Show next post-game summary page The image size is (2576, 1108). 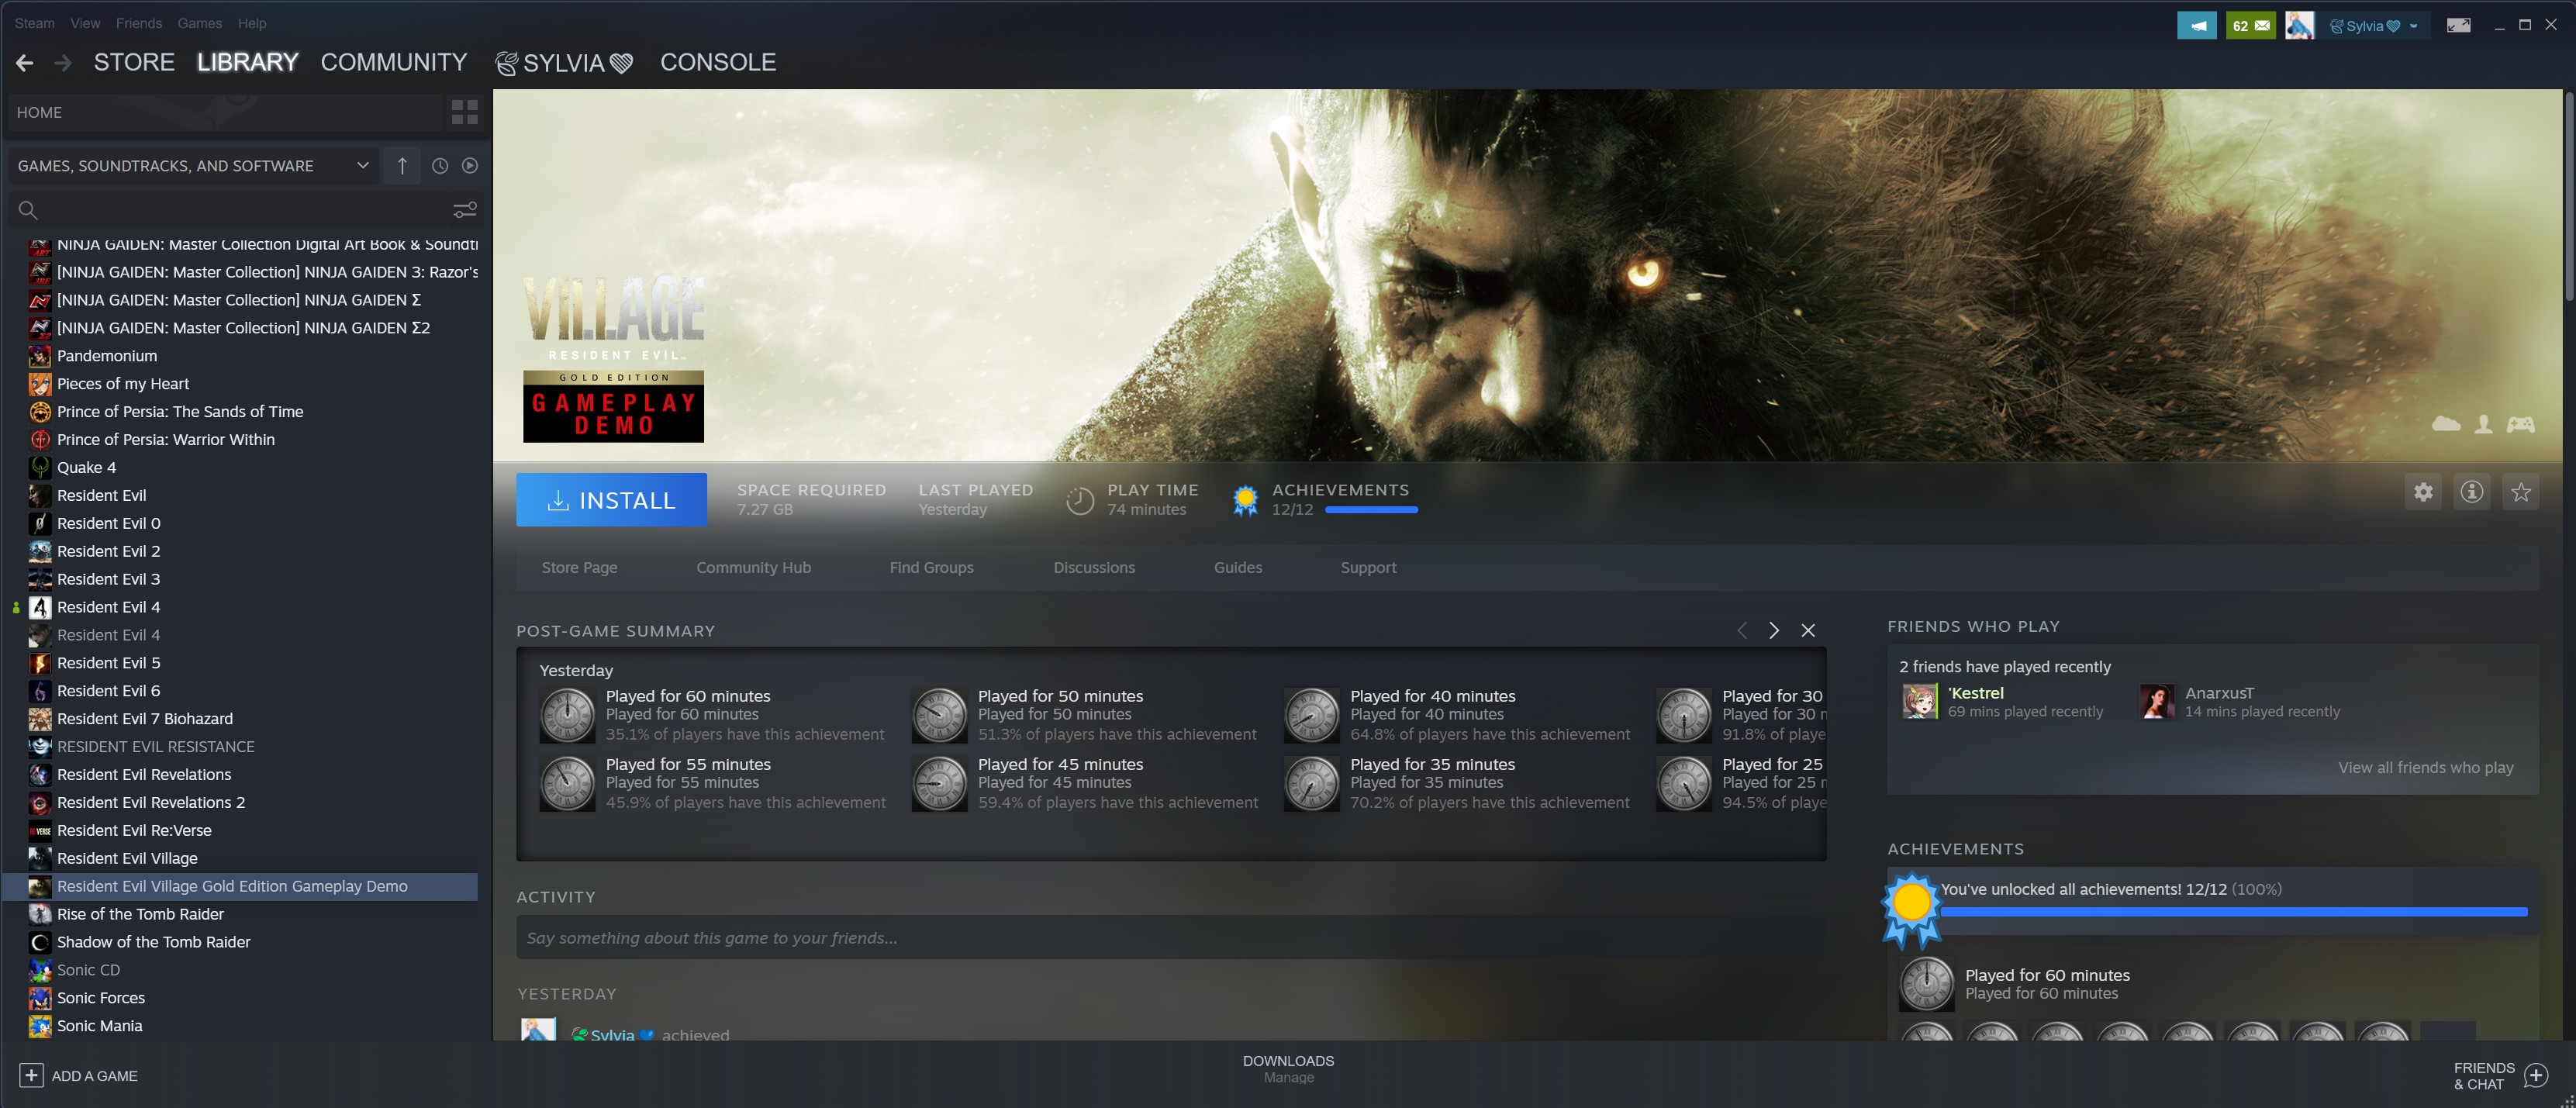(x=1773, y=630)
